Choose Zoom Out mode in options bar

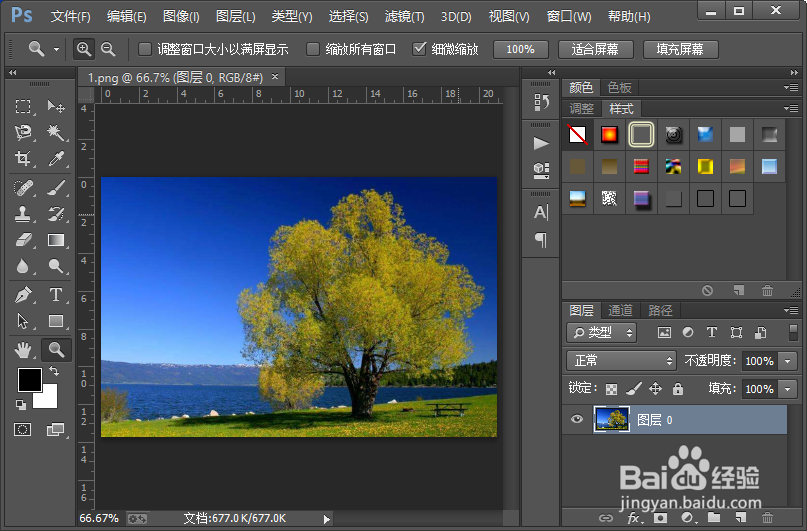click(x=108, y=49)
